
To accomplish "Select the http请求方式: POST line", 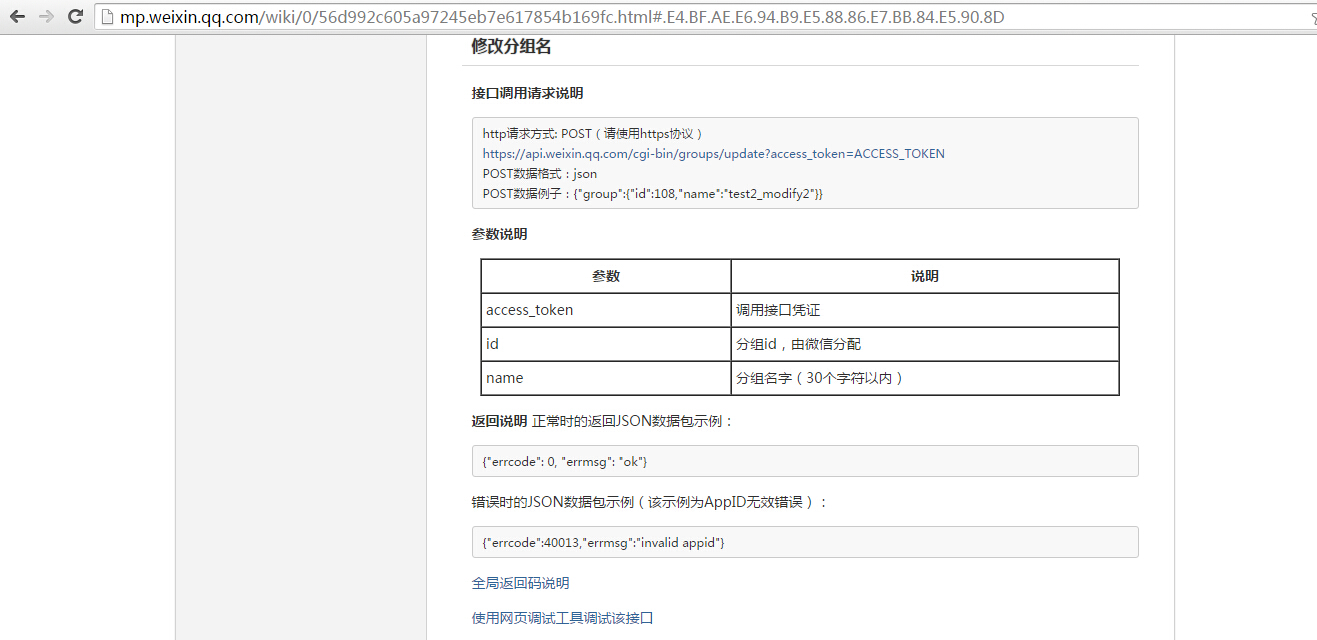I will tap(594, 134).
